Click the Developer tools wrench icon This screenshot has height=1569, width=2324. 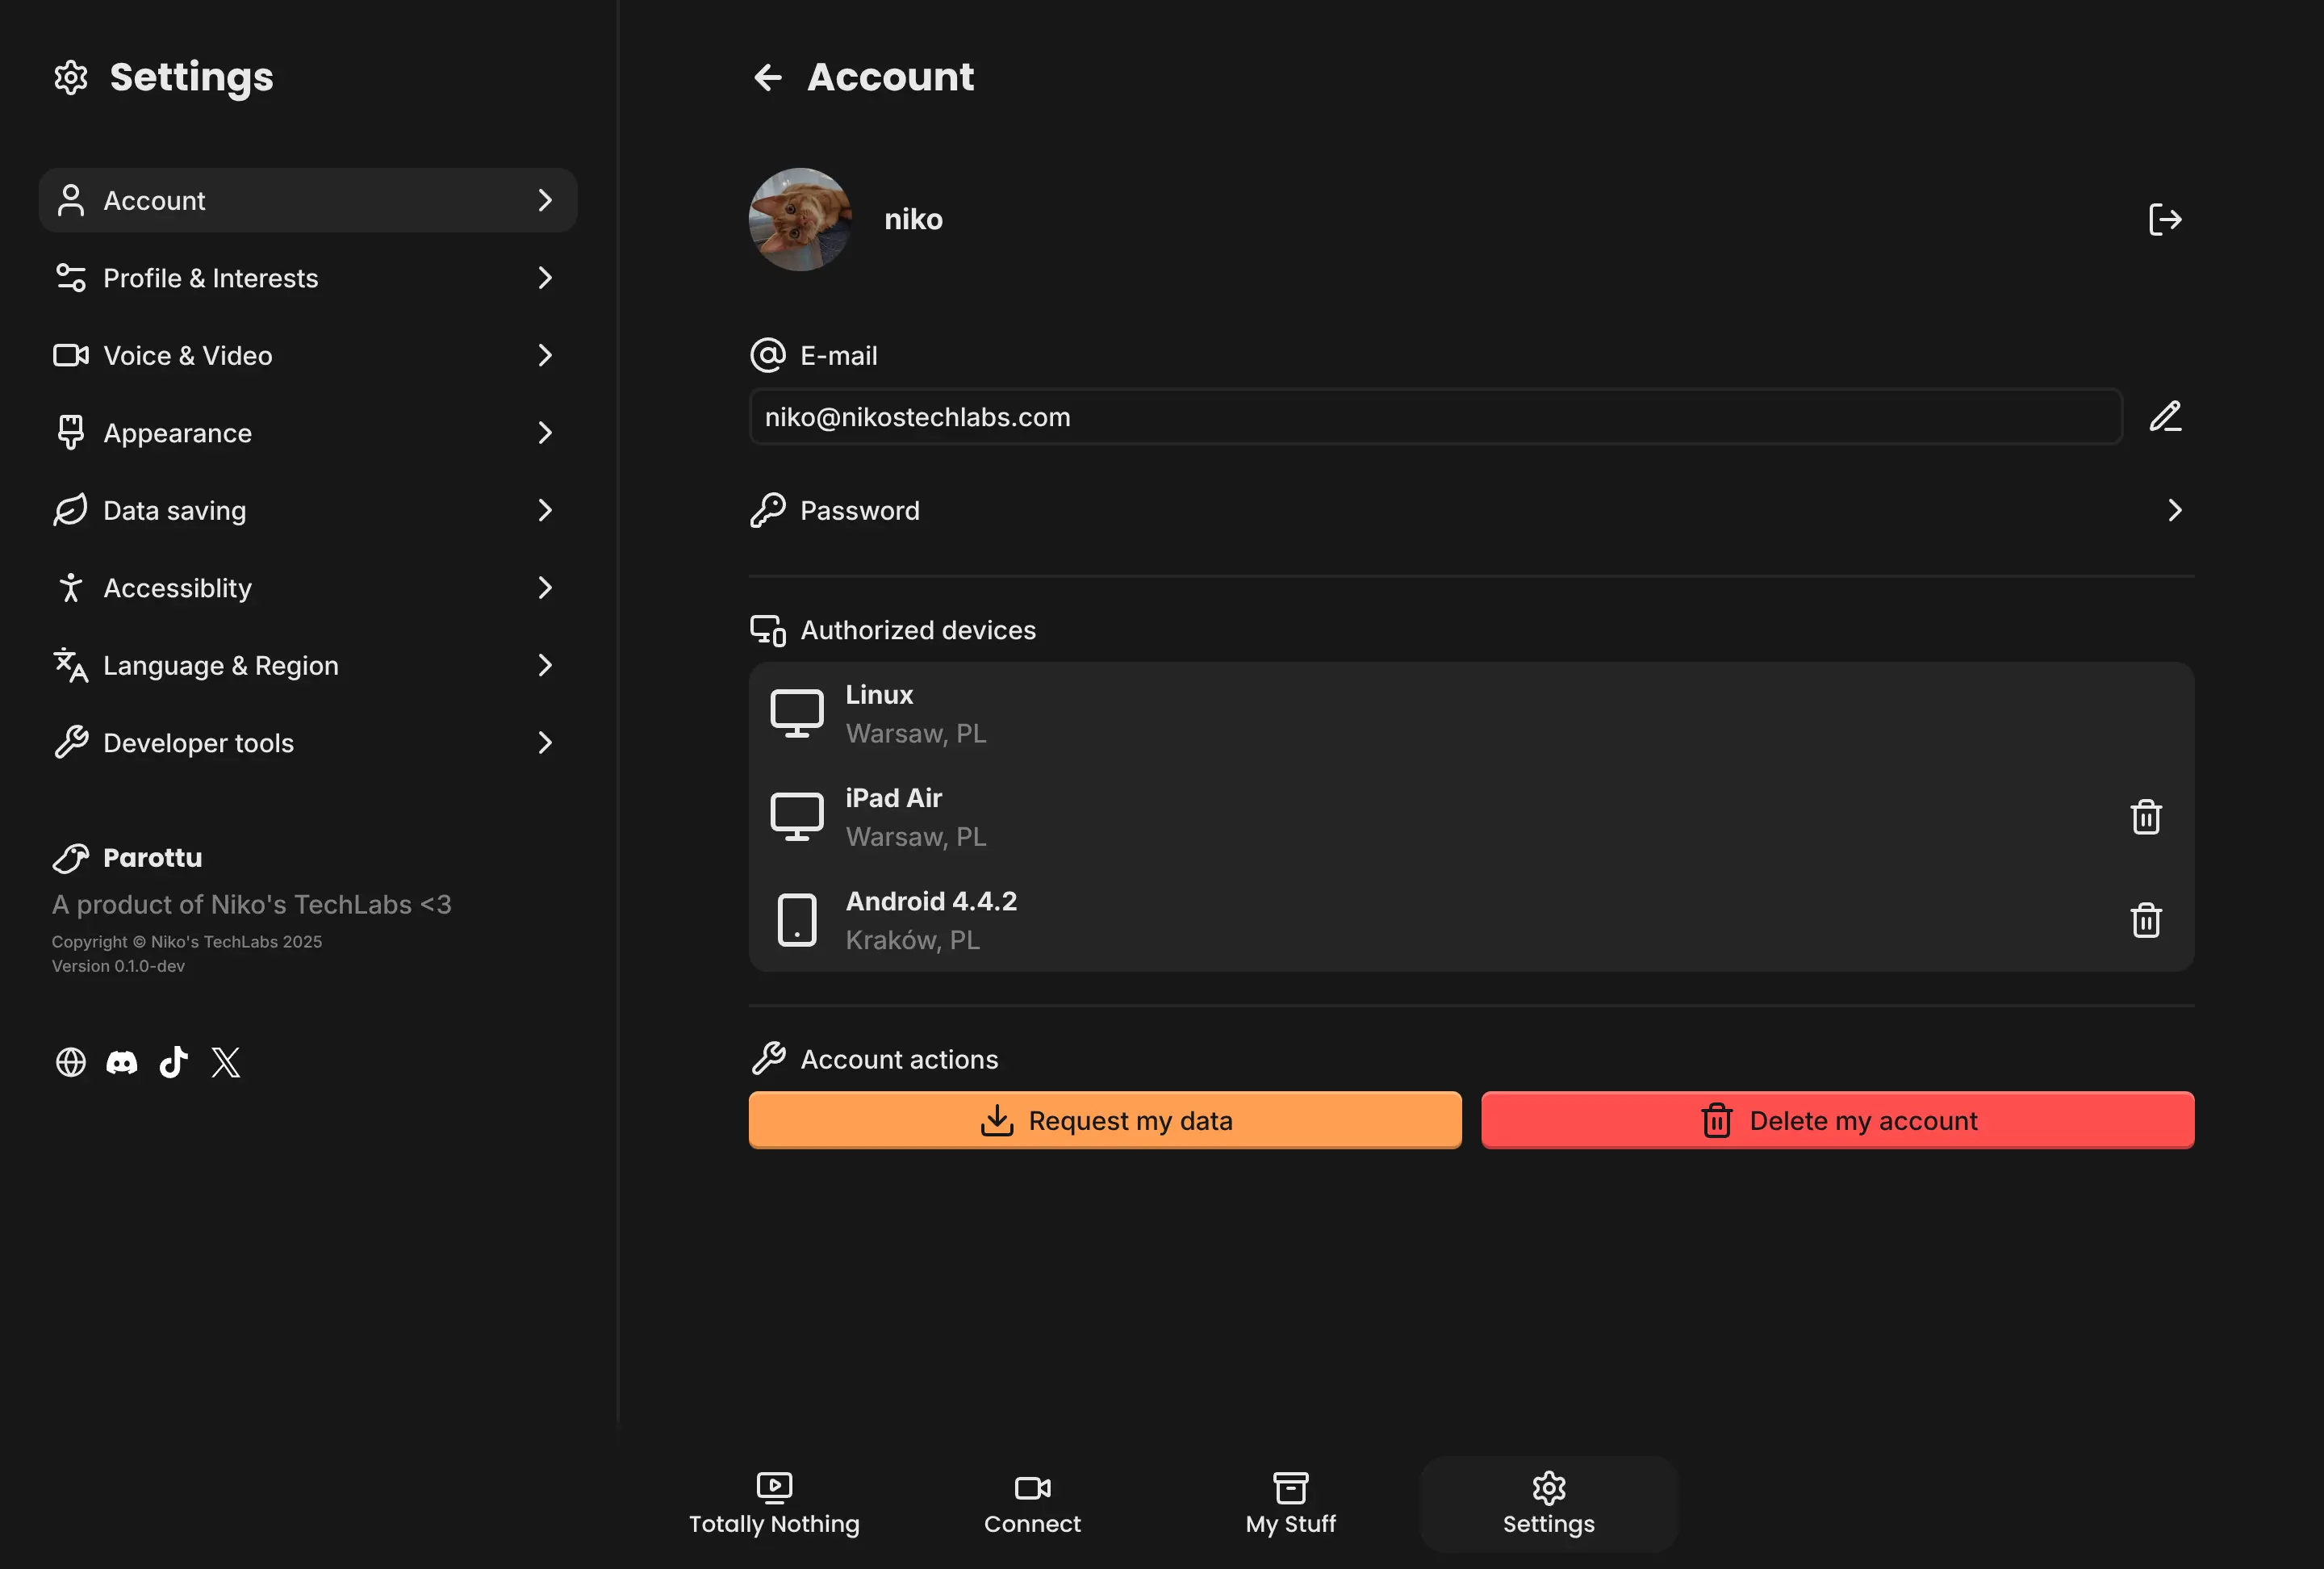click(x=71, y=743)
